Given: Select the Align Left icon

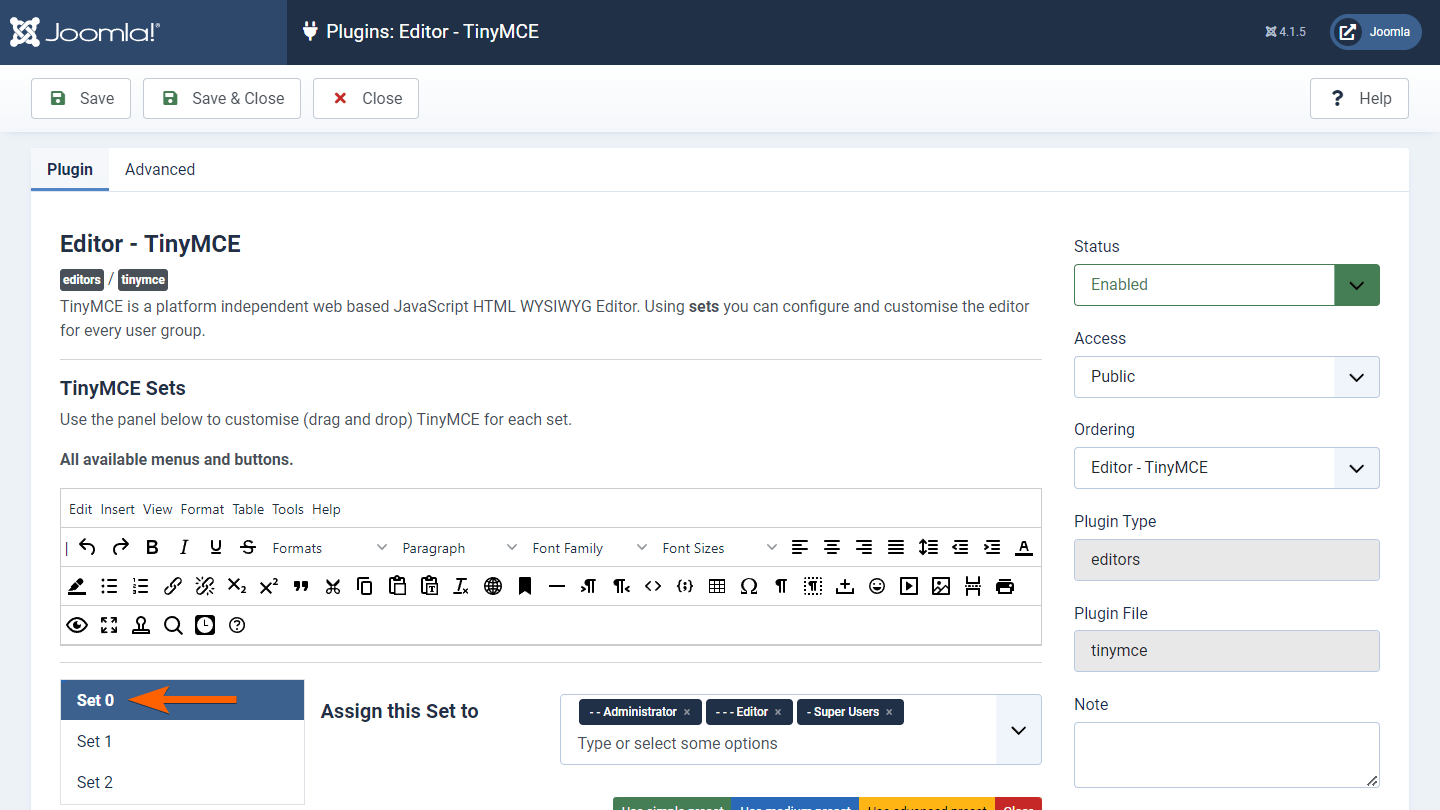Looking at the screenshot, I should click(800, 547).
